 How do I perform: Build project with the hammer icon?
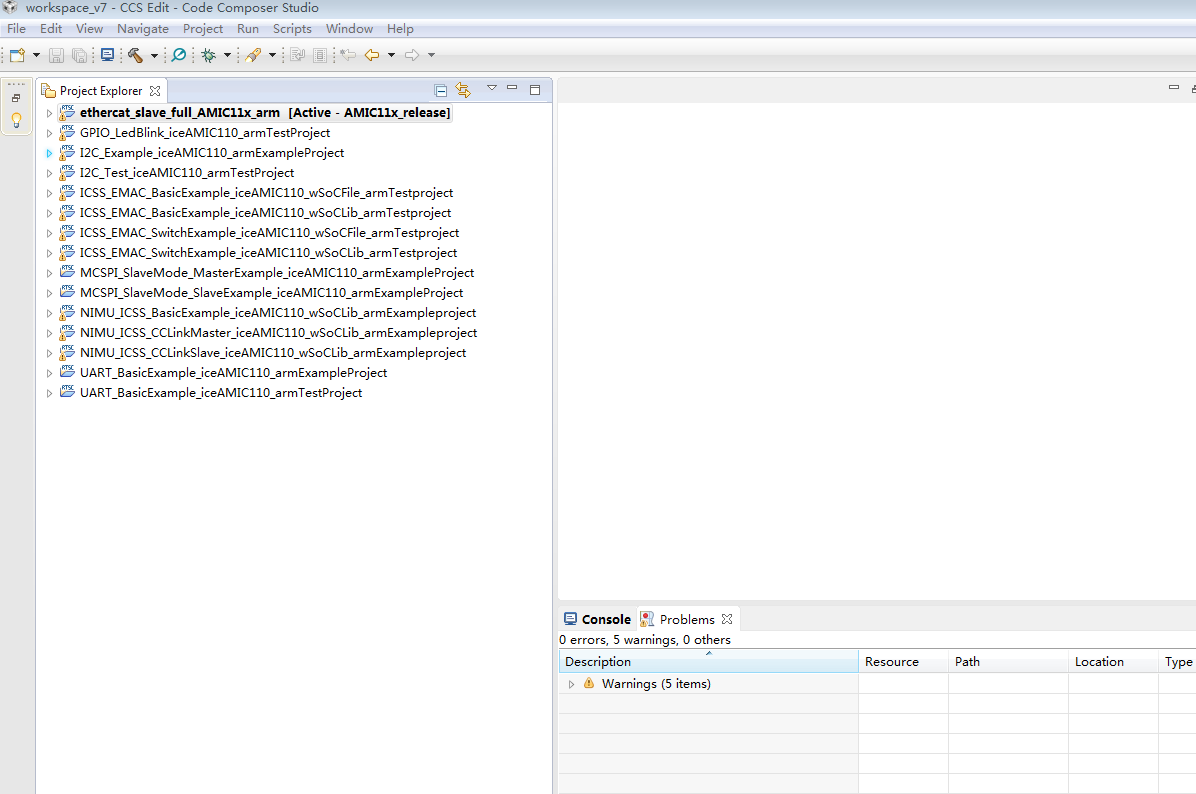(135, 55)
